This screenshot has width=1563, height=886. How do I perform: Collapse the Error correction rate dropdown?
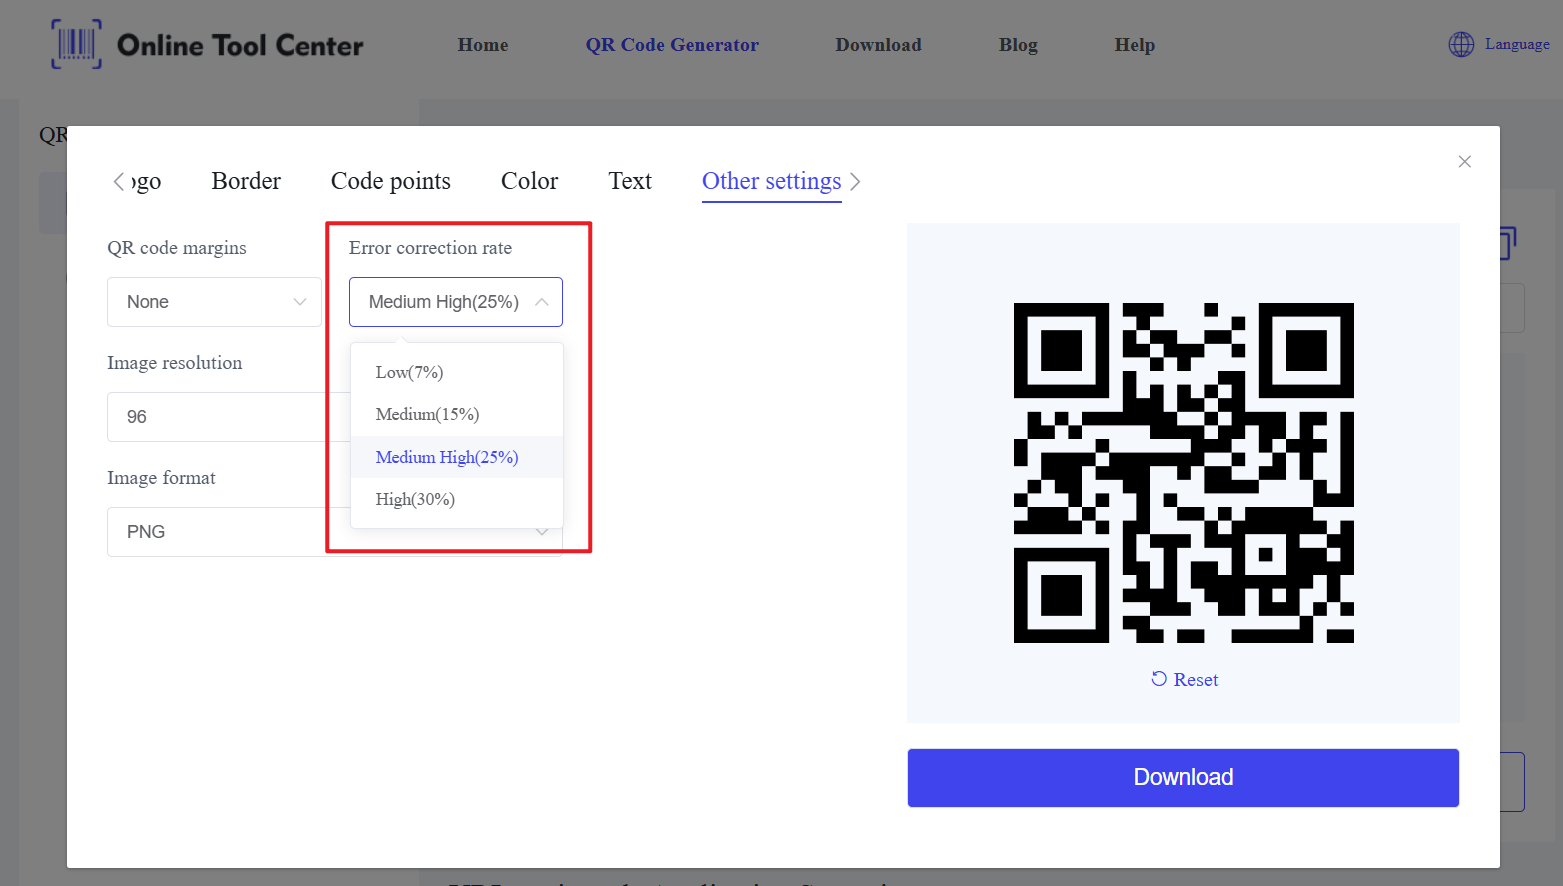456,302
